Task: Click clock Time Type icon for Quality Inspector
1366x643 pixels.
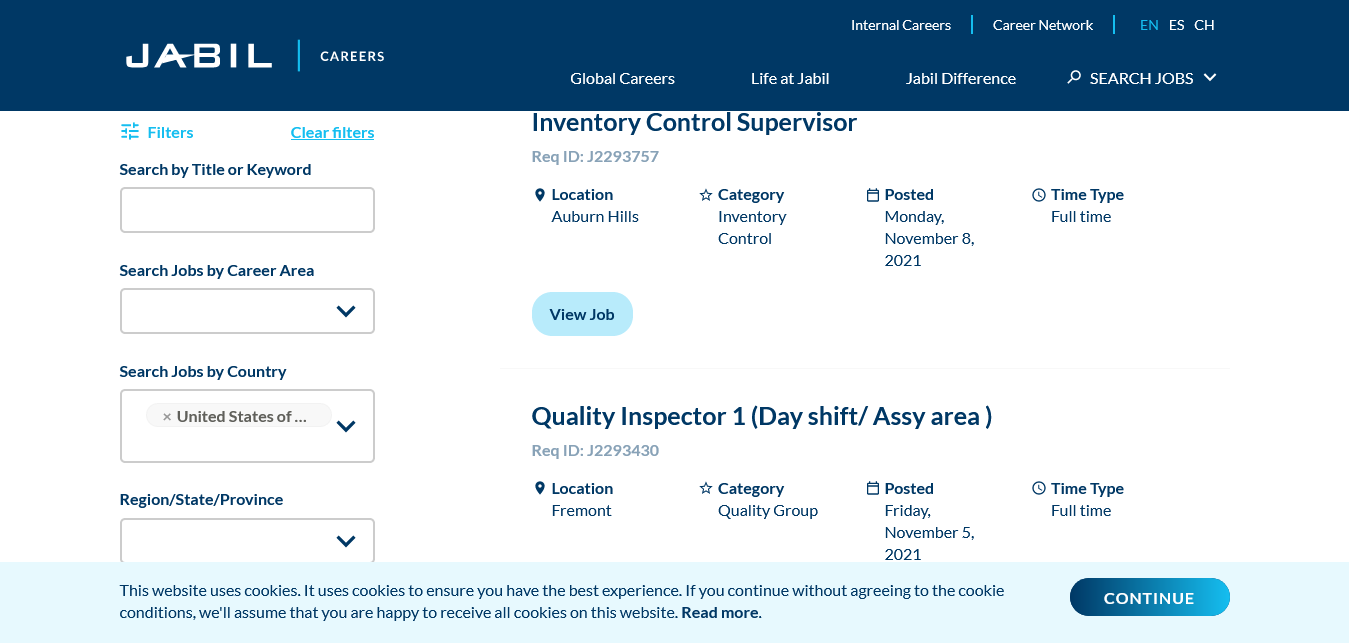Action: [x=1039, y=489]
